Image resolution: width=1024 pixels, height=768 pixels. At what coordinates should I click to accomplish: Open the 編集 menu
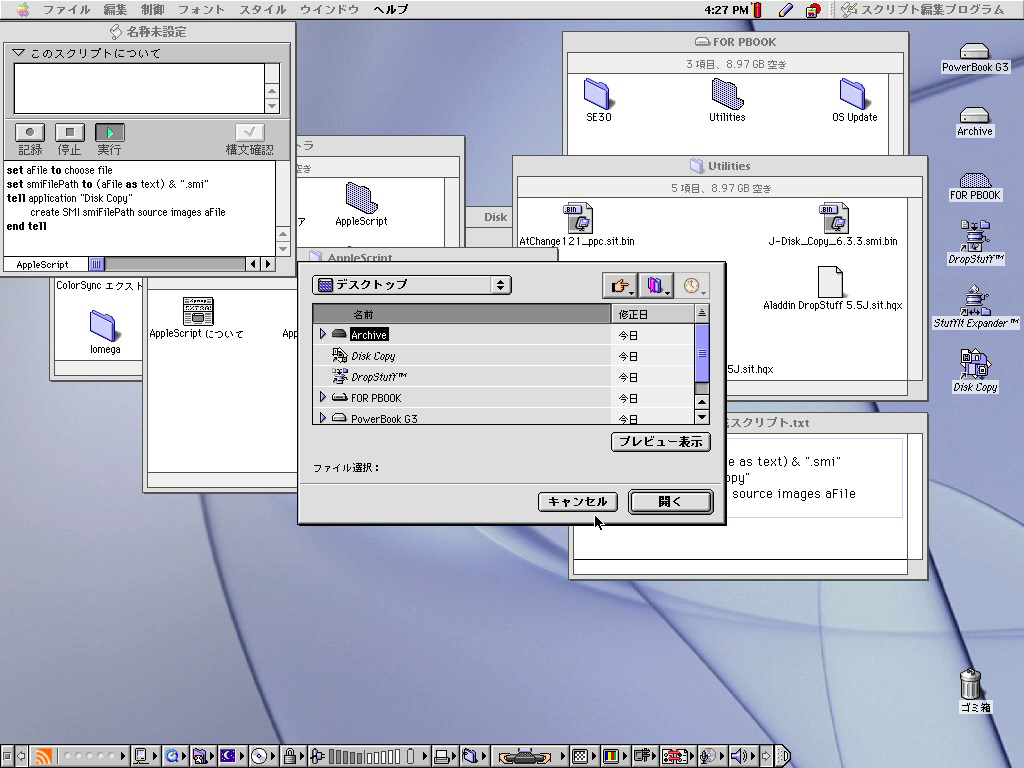point(115,9)
